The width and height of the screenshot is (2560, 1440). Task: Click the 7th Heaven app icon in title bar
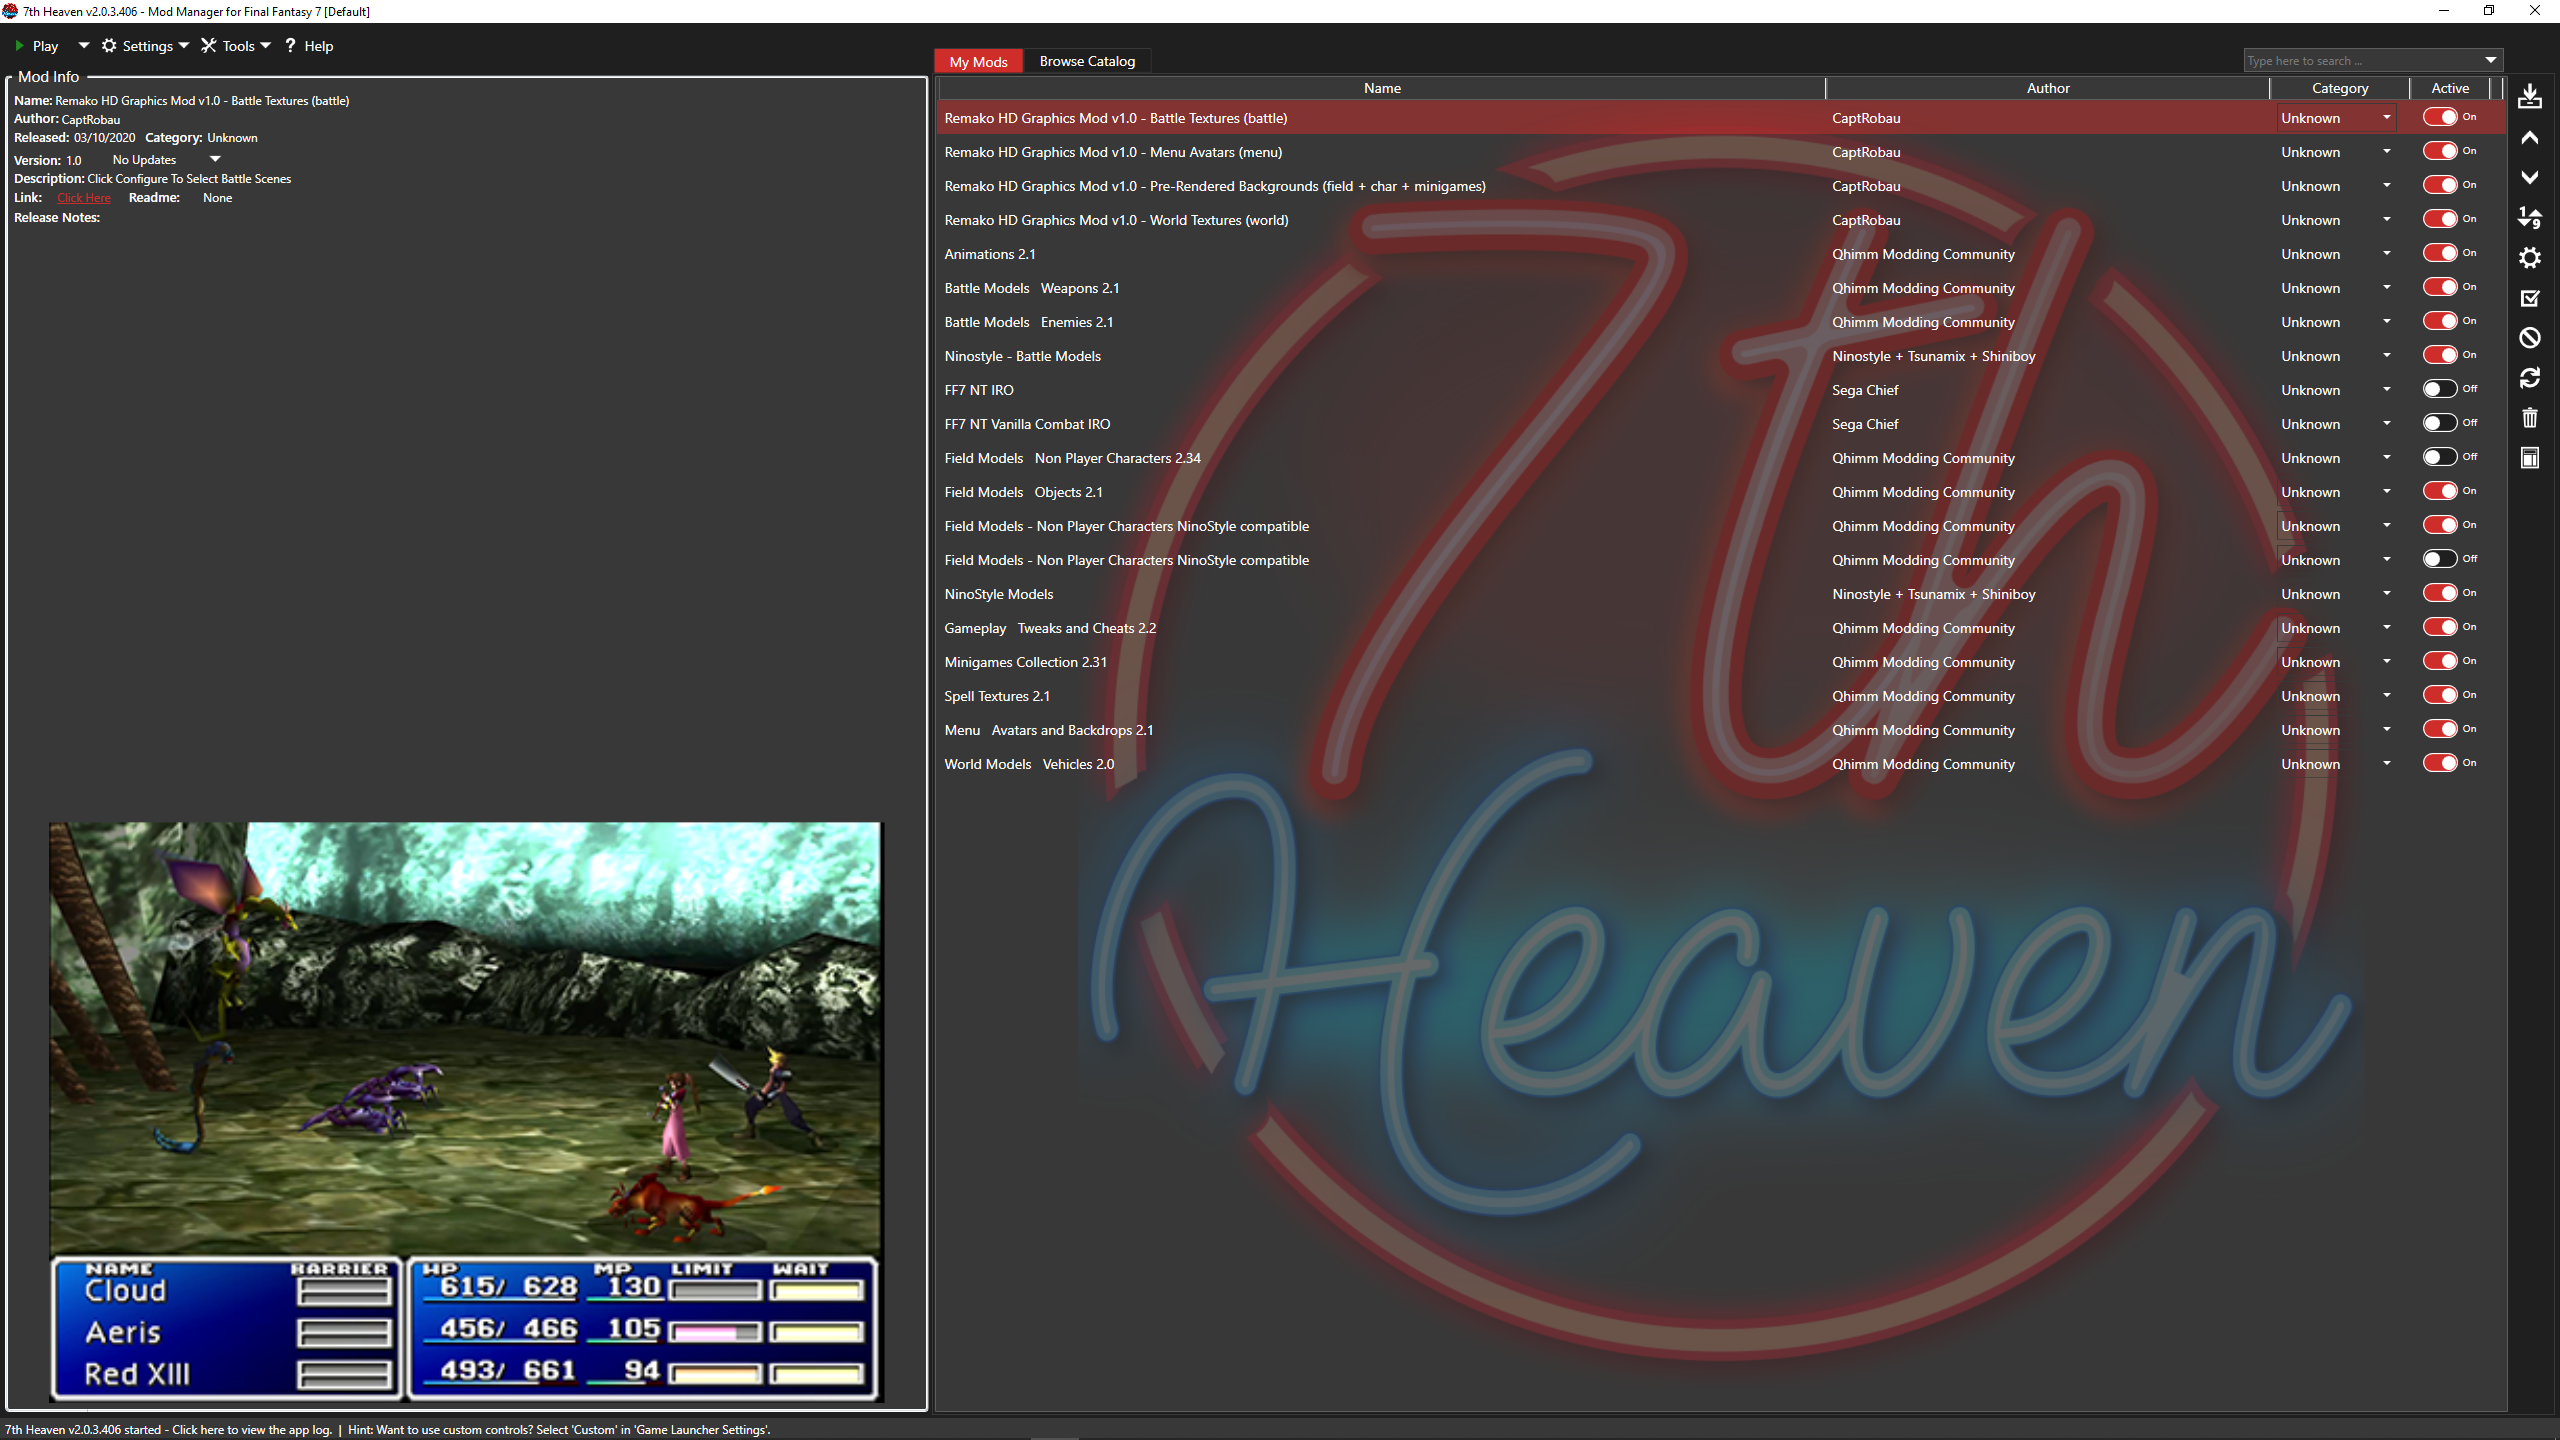pos(11,11)
